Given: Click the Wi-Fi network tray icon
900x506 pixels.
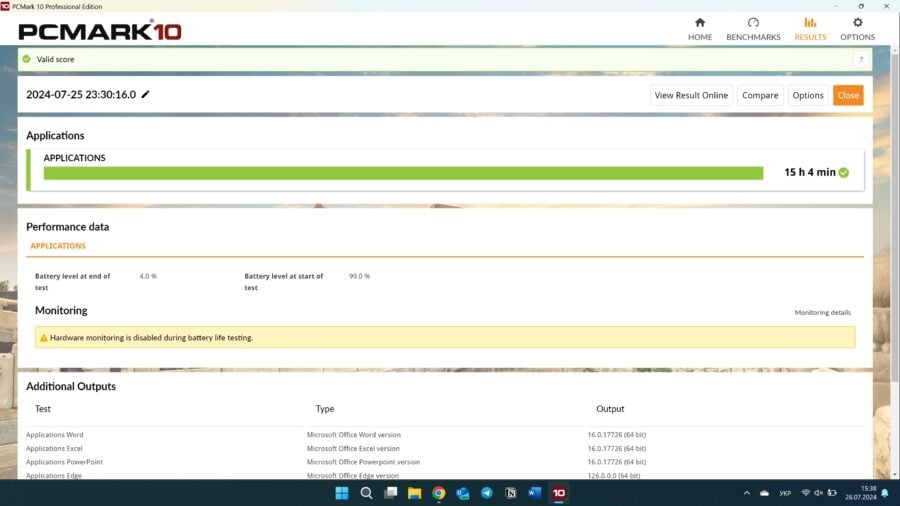Looking at the screenshot, I should (806, 493).
